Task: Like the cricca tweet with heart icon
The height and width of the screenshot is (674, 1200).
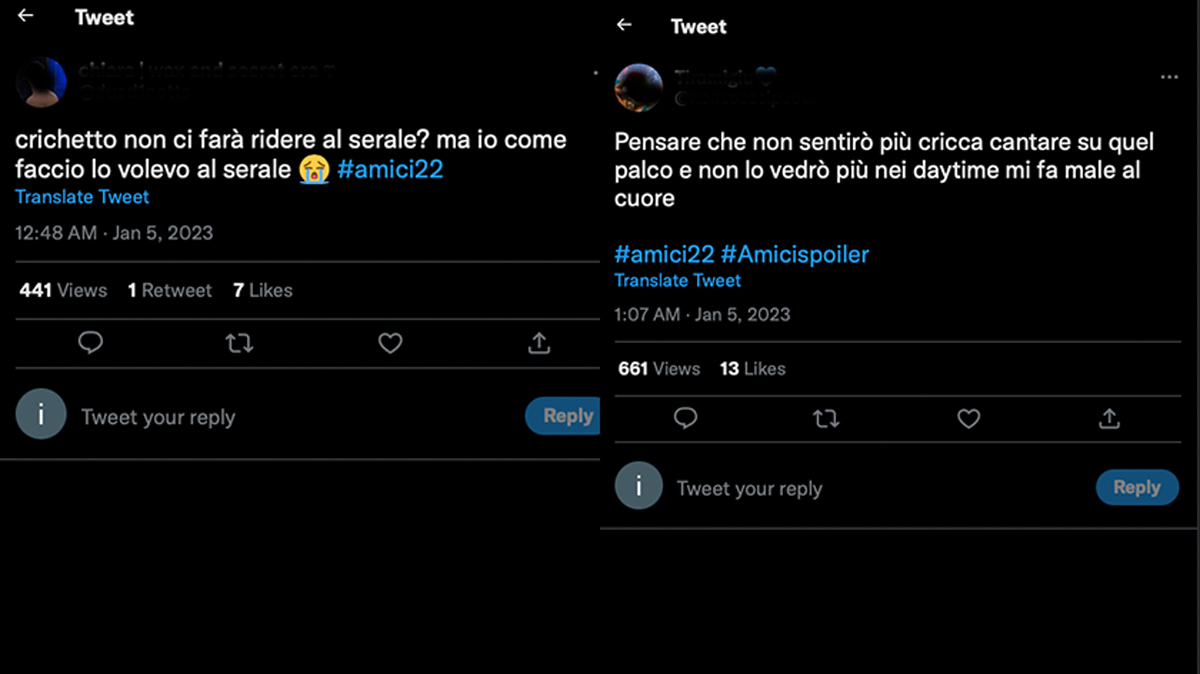Action: coord(969,418)
